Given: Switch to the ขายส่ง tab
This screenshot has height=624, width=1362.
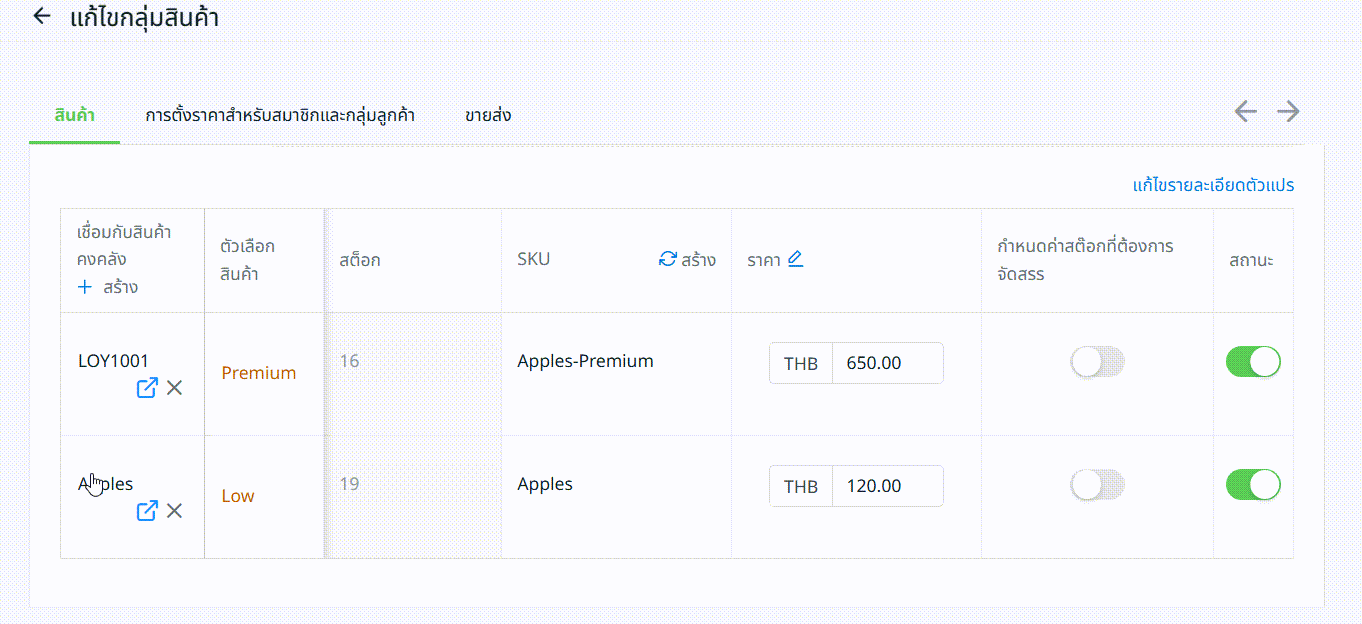Looking at the screenshot, I should tap(488, 116).
